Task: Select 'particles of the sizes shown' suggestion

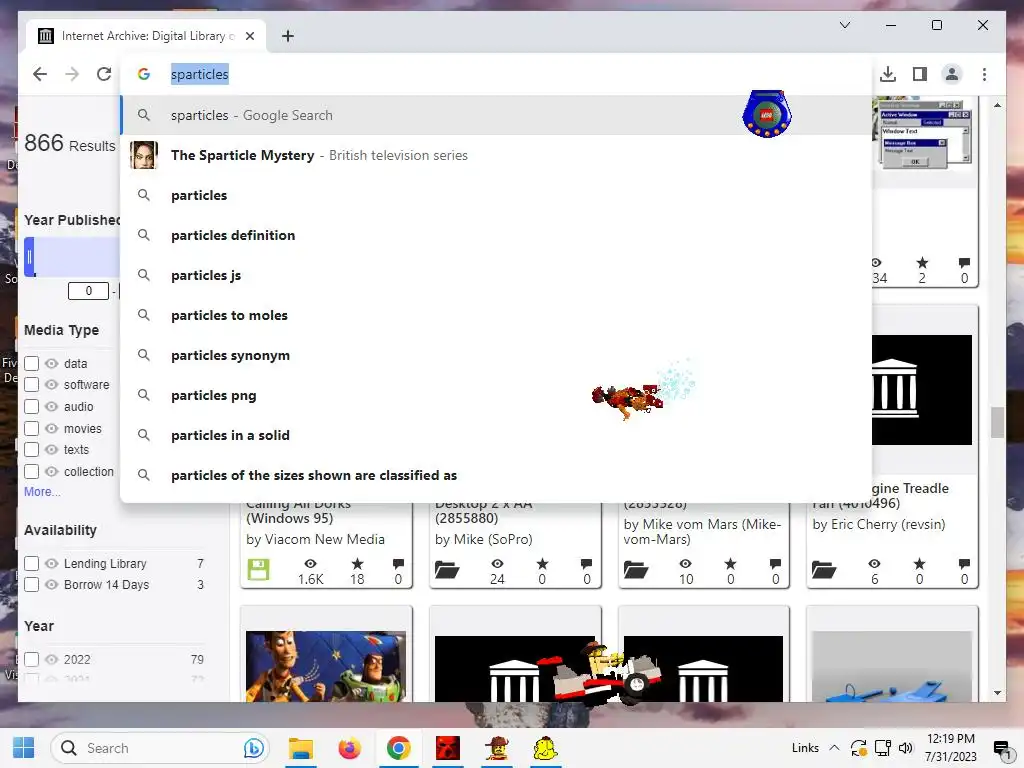Action: click(496, 475)
